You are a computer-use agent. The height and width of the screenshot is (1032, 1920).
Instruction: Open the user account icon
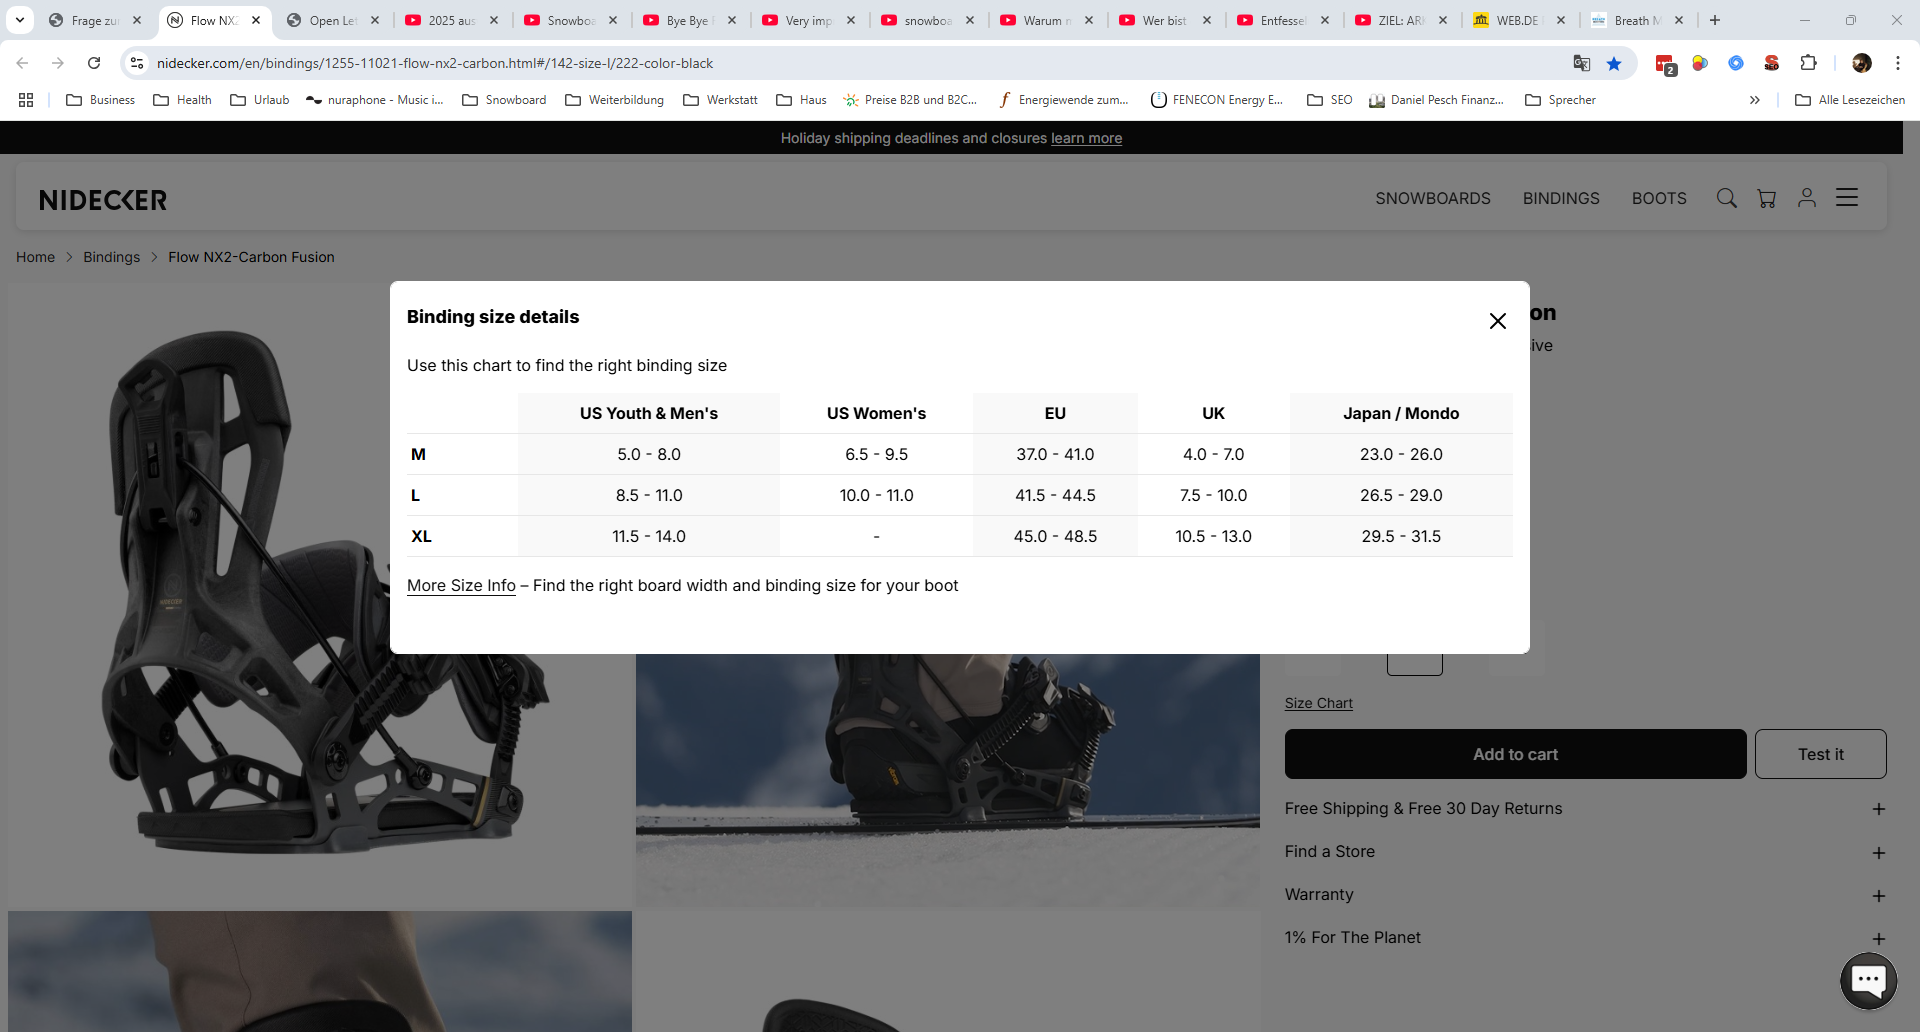(x=1806, y=198)
